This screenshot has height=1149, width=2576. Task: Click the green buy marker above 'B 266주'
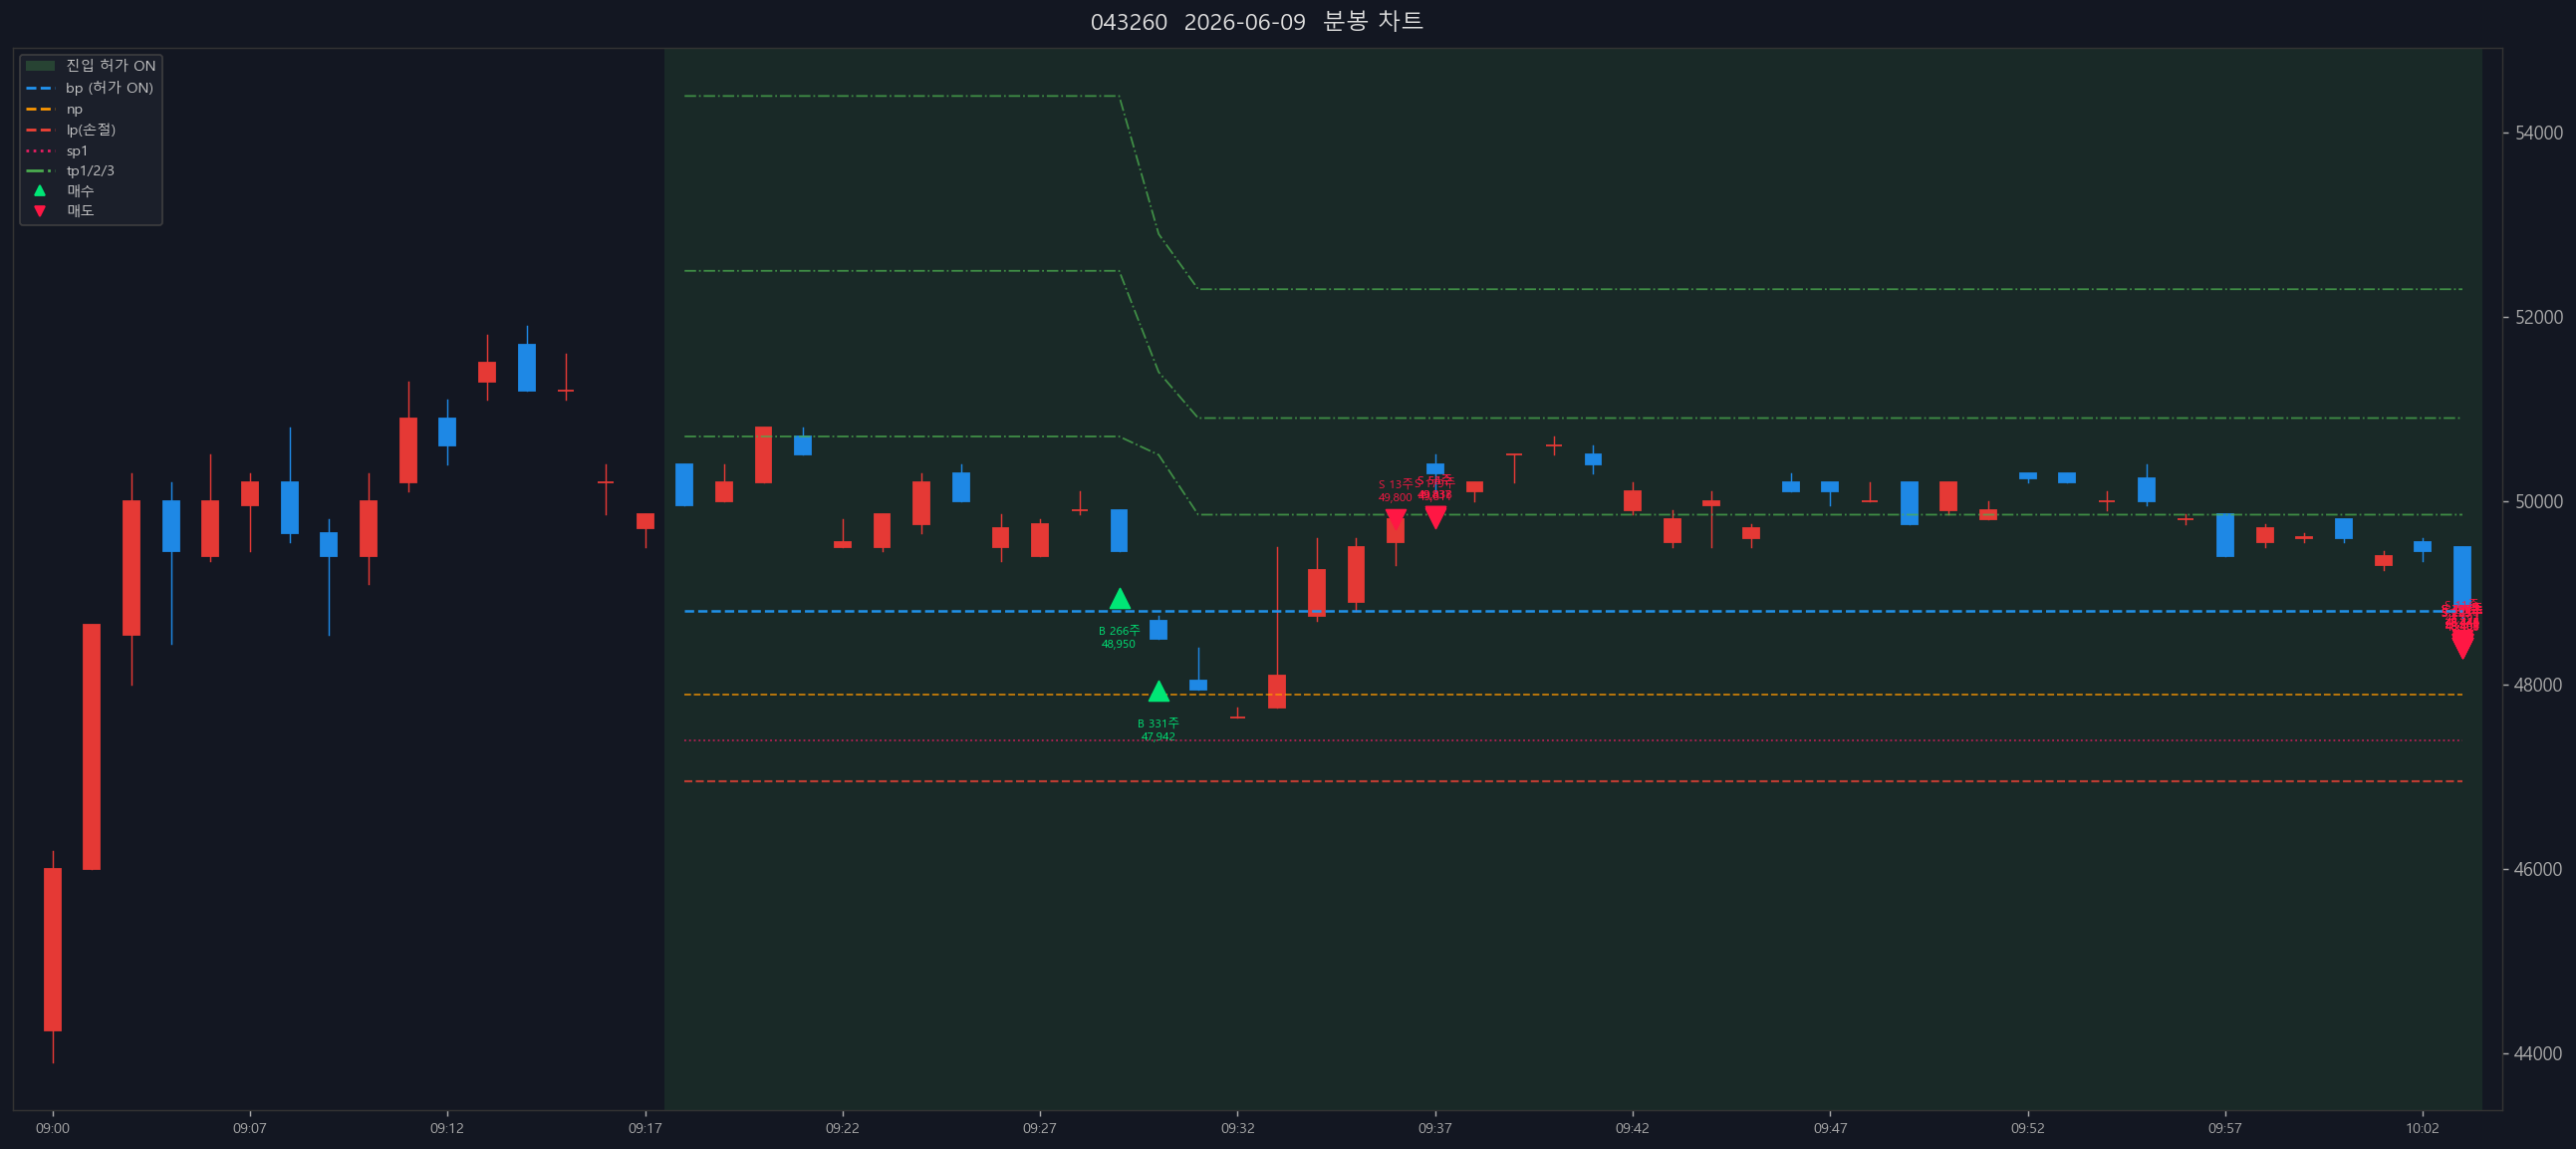point(1120,599)
